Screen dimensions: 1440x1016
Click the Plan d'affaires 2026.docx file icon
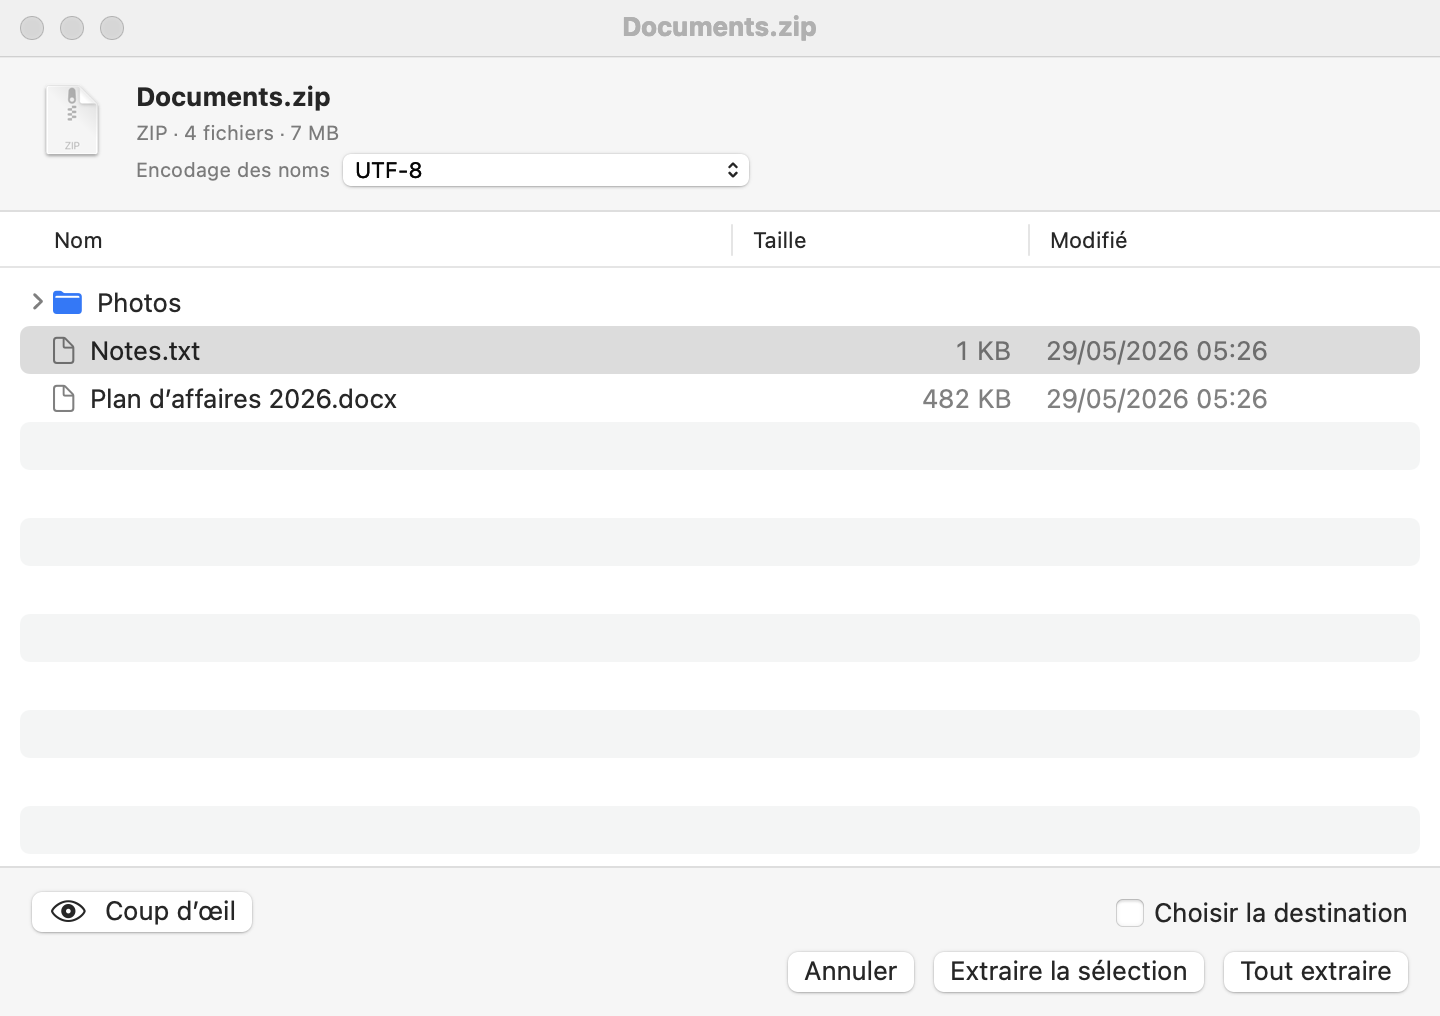[x=64, y=398]
